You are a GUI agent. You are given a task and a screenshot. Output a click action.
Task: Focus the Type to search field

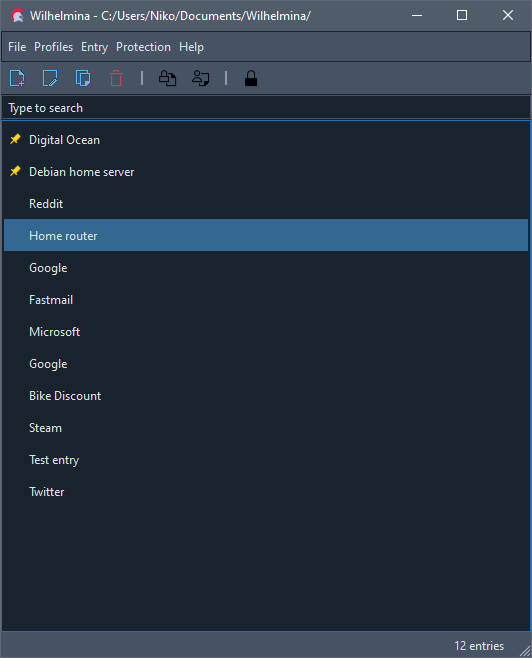(x=266, y=108)
